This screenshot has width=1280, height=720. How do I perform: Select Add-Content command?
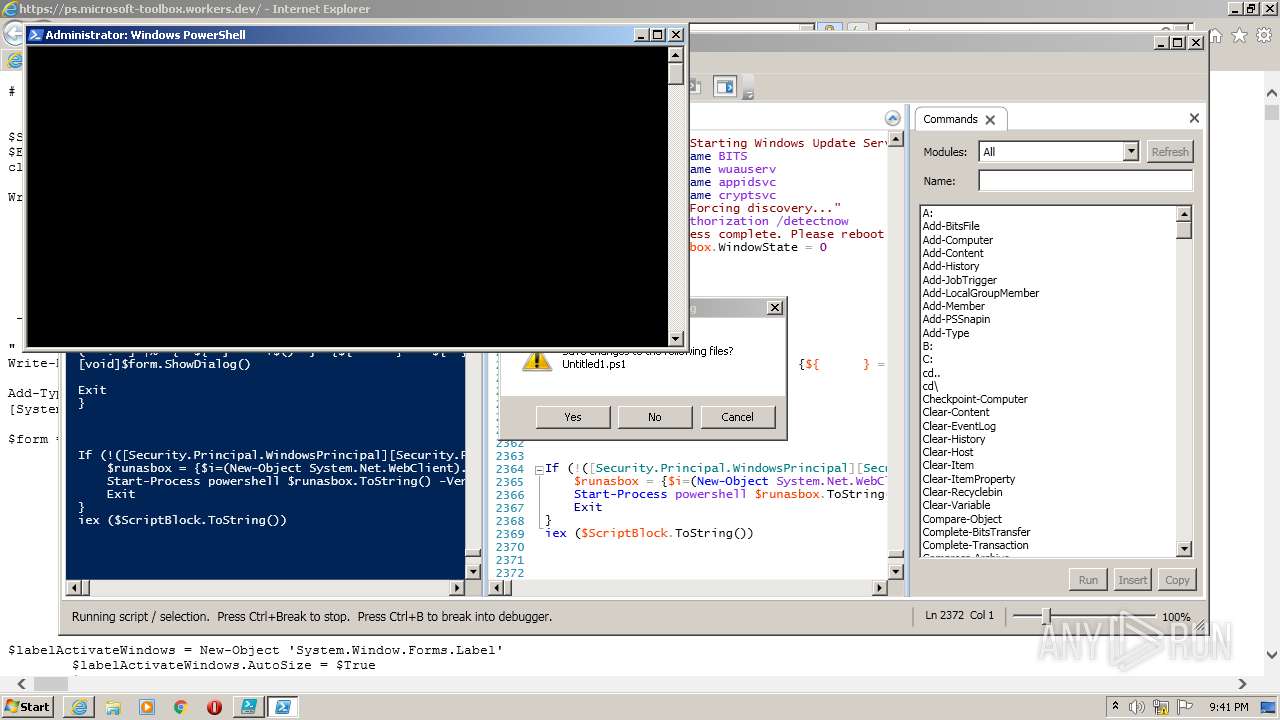click(x=953, y=253)
